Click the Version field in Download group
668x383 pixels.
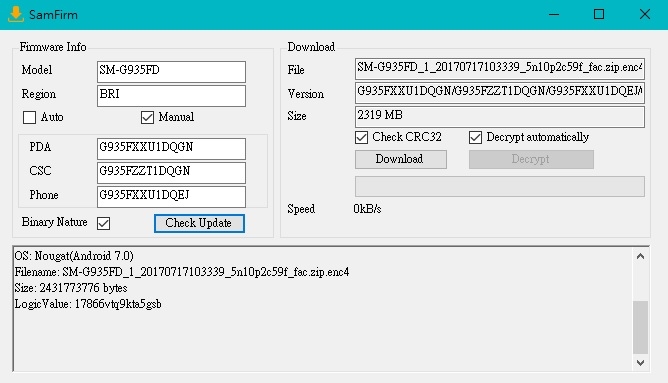pos(500,93)
